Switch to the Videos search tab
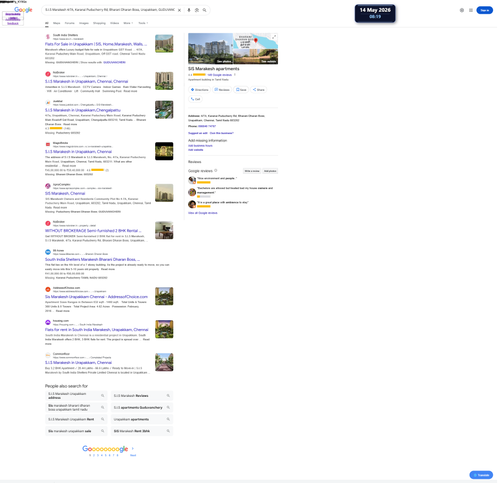This screenshot has height=483, width=500. [114, 23]
